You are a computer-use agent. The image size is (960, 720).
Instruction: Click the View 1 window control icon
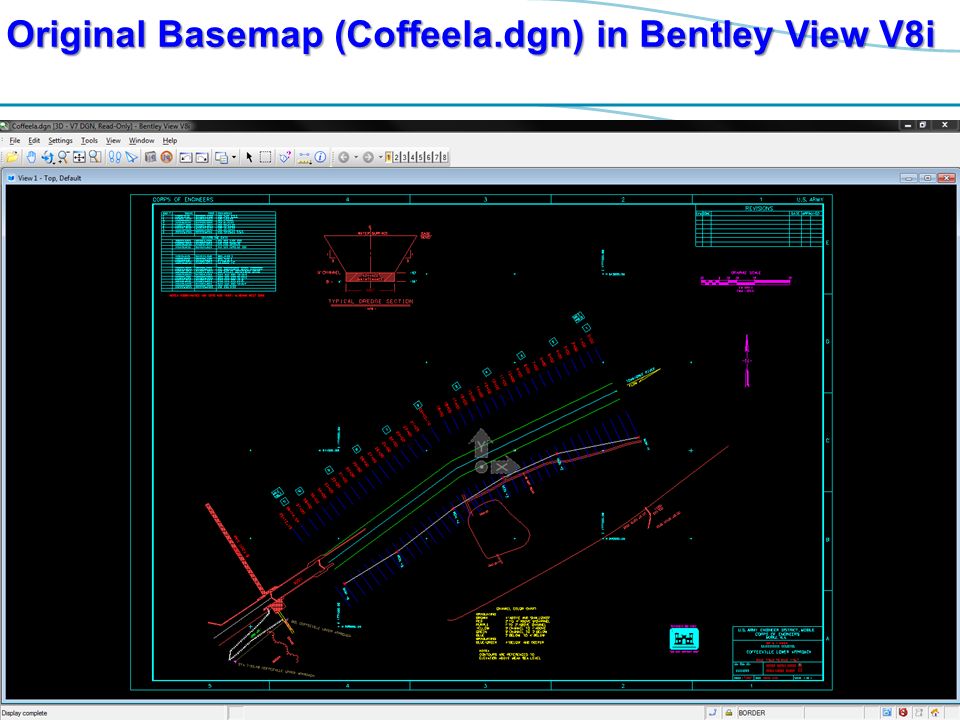tap(10, 178)
